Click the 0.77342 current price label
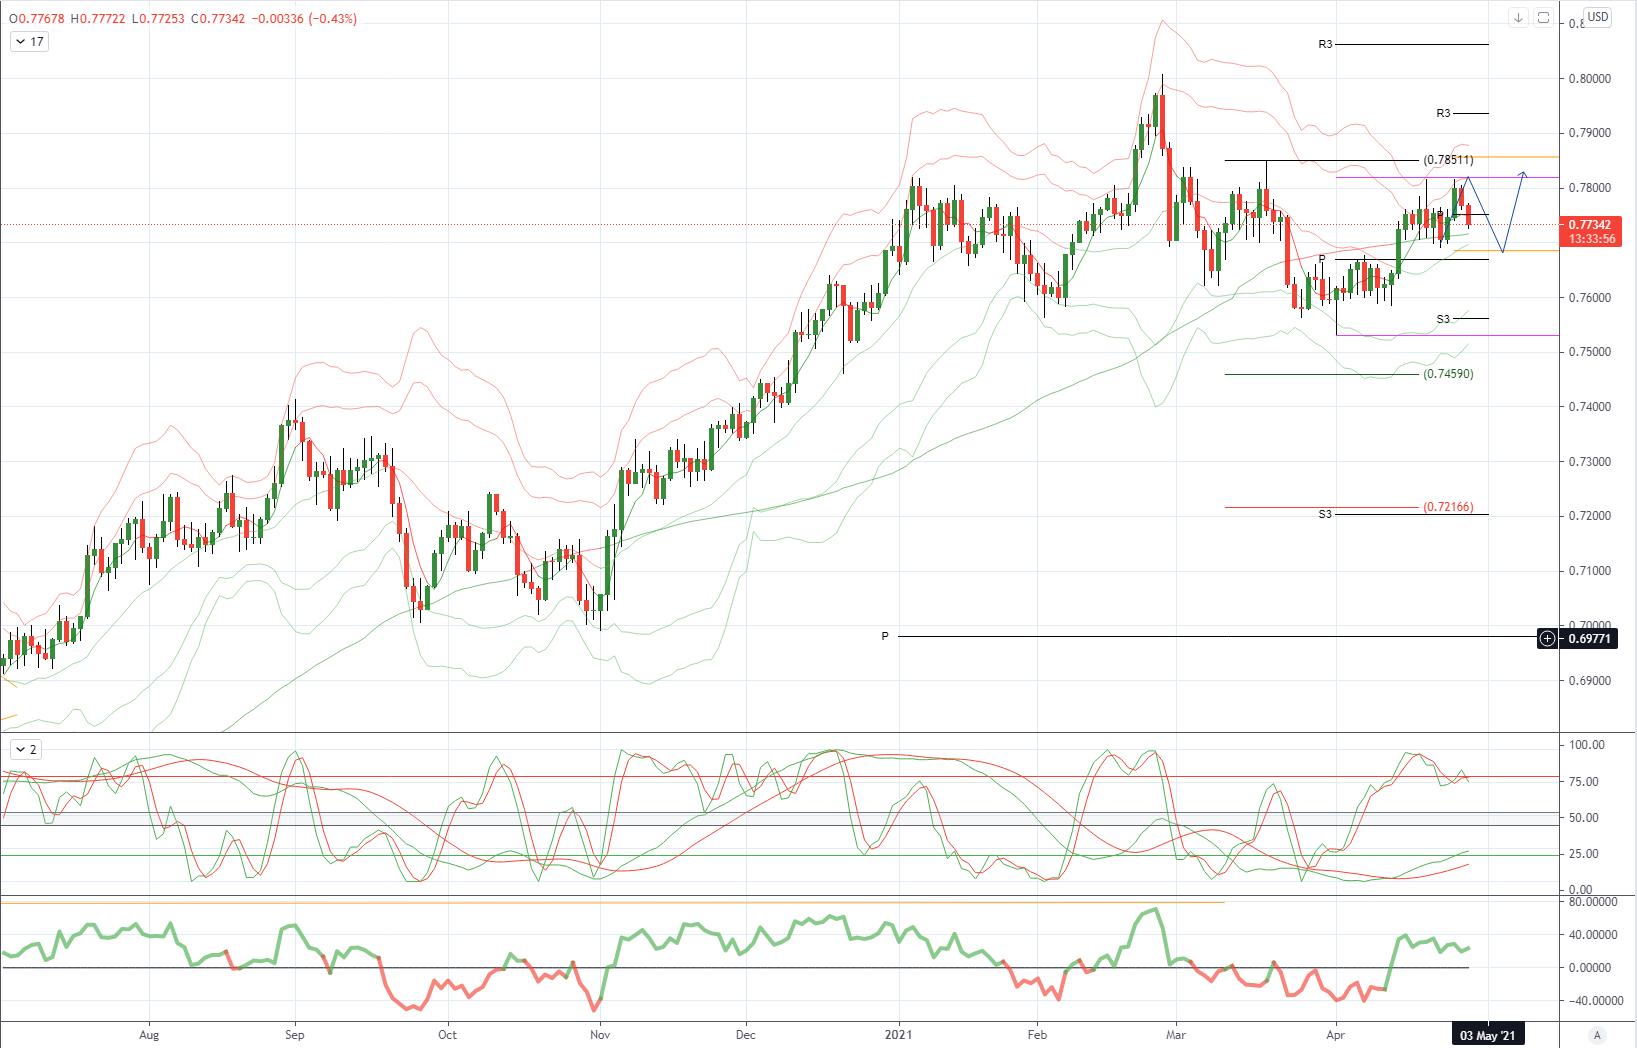 tap(1590, 225)
